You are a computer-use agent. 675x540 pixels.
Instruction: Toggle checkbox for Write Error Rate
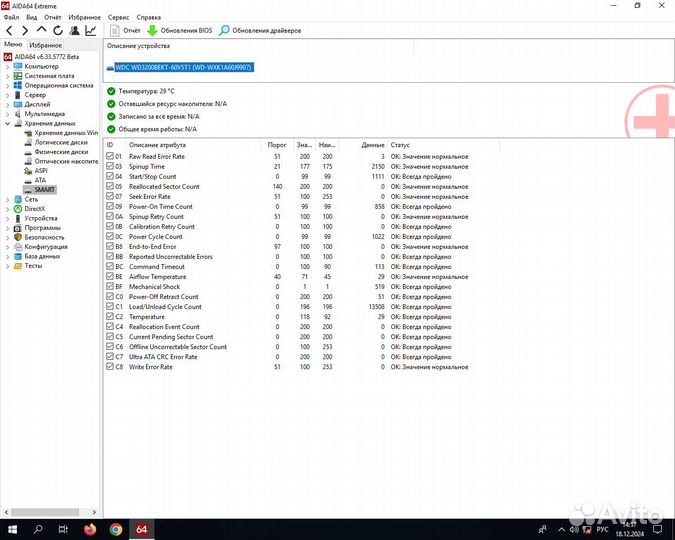coord(110,367)
